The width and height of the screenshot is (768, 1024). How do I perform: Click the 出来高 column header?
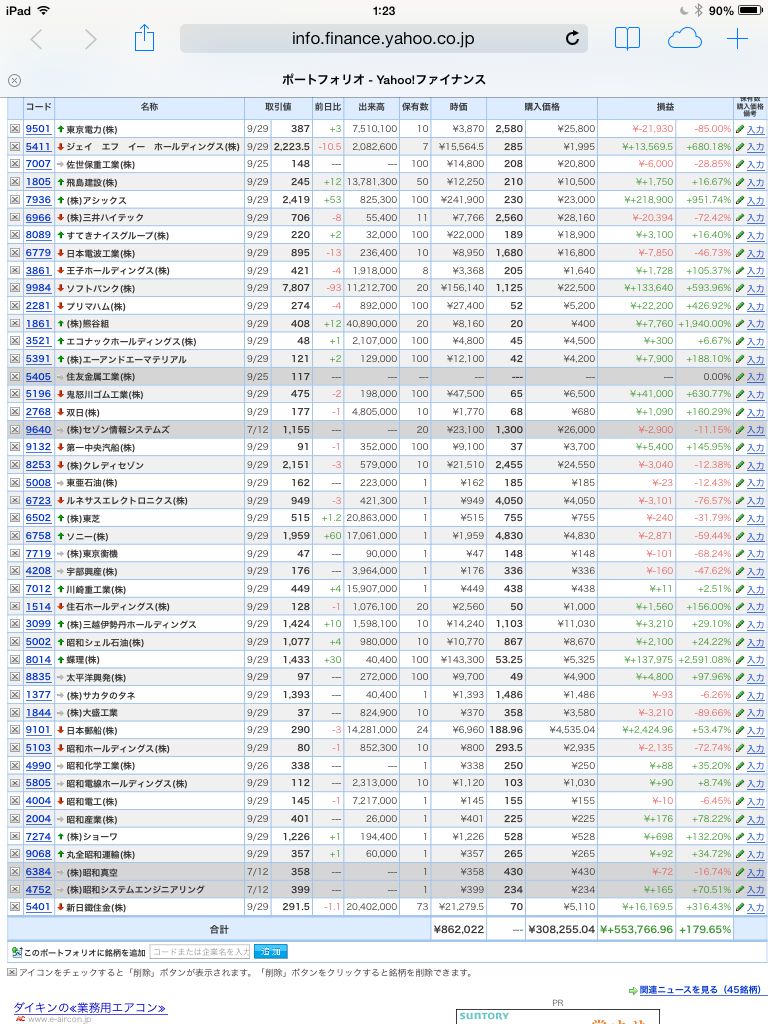(371, 106)
